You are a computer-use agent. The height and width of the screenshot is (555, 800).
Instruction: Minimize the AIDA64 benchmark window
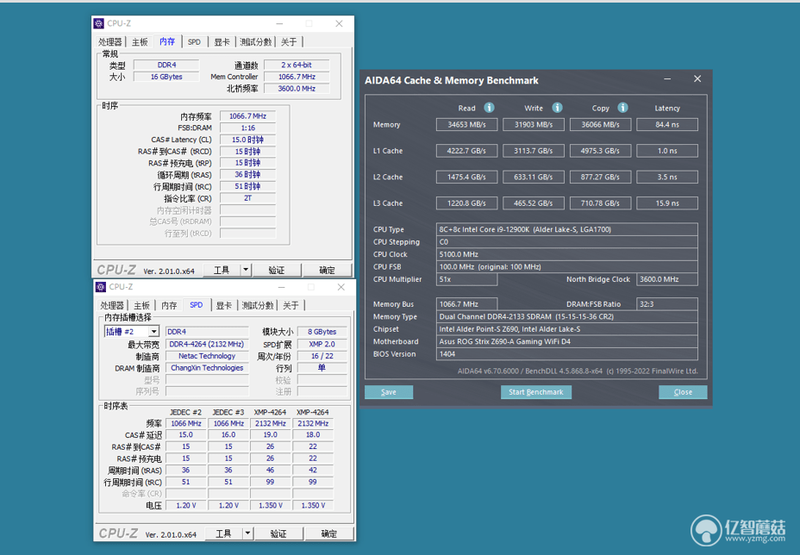click(667, 79)
